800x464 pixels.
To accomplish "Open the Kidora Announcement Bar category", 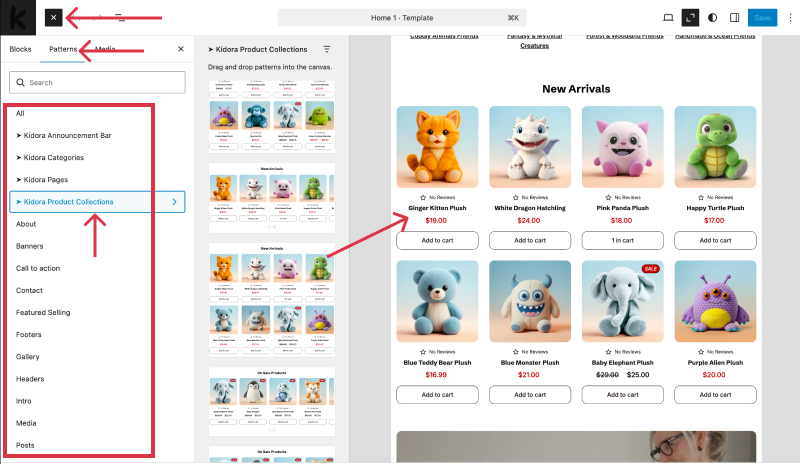I will pos(64,135).
